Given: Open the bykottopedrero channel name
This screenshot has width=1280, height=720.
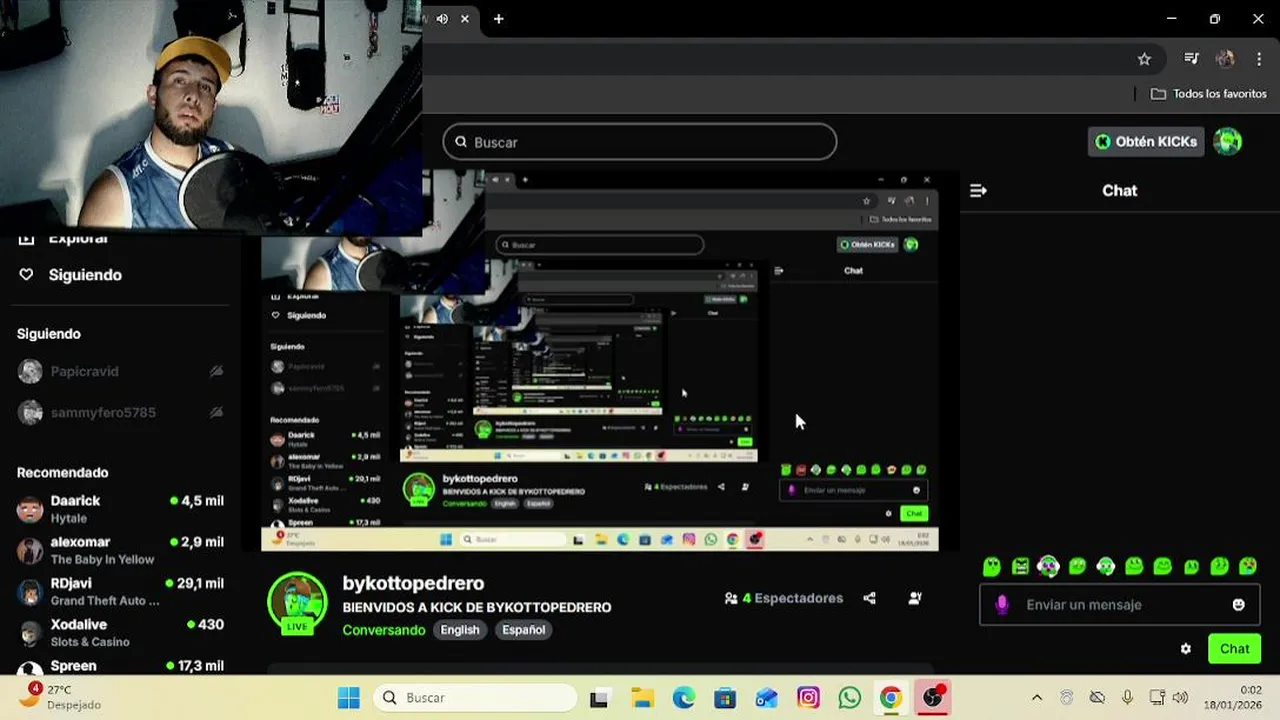Looking at the screenshot, I should pyautogui.click(x=413, y=583).
